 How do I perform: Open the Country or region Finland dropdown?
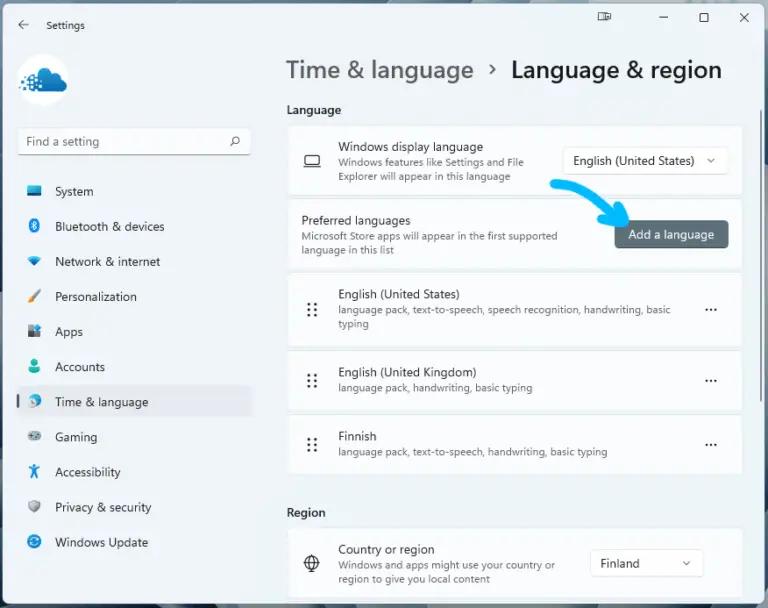click(647, 563)
